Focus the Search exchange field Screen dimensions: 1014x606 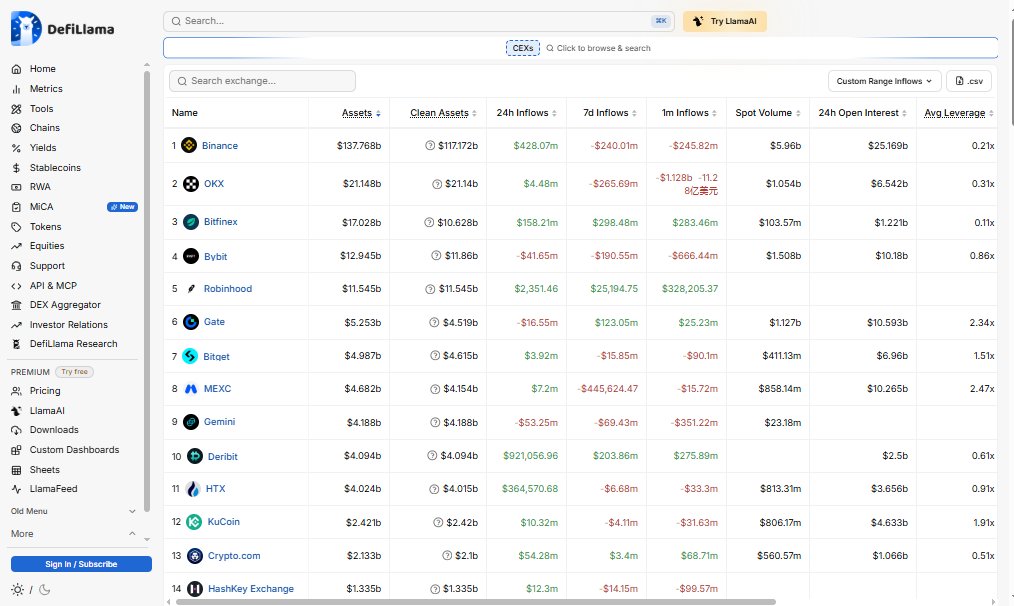263,81
